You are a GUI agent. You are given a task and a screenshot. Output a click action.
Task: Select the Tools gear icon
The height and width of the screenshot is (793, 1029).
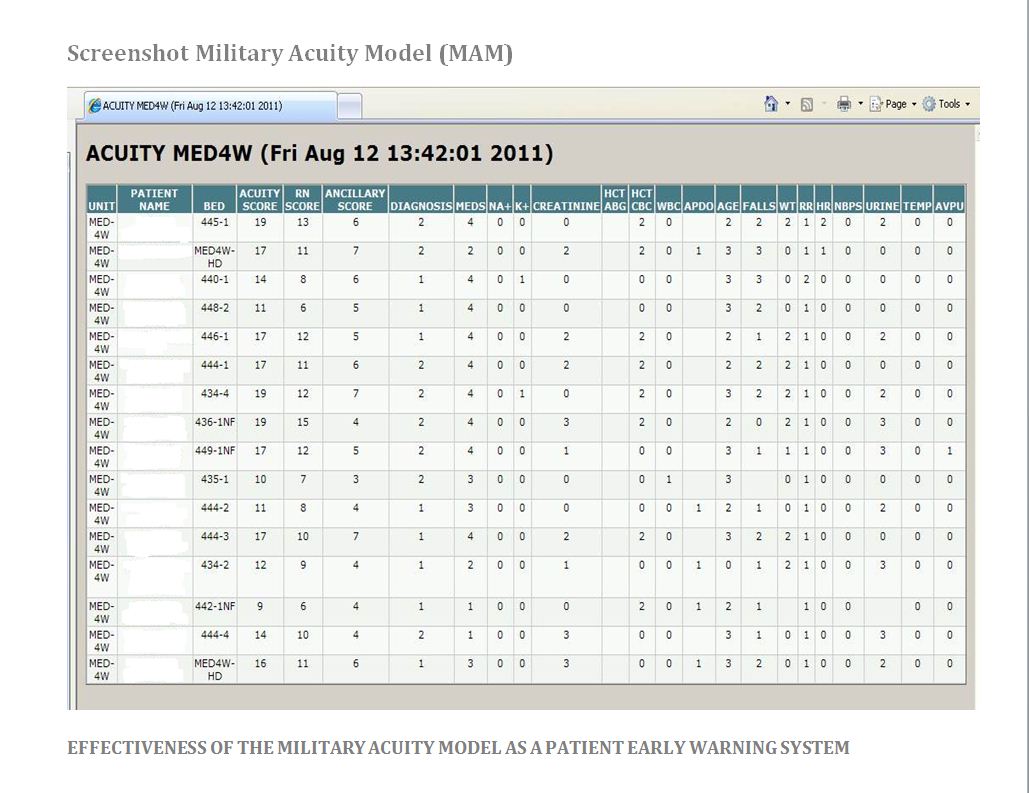[x=928, y=104]
